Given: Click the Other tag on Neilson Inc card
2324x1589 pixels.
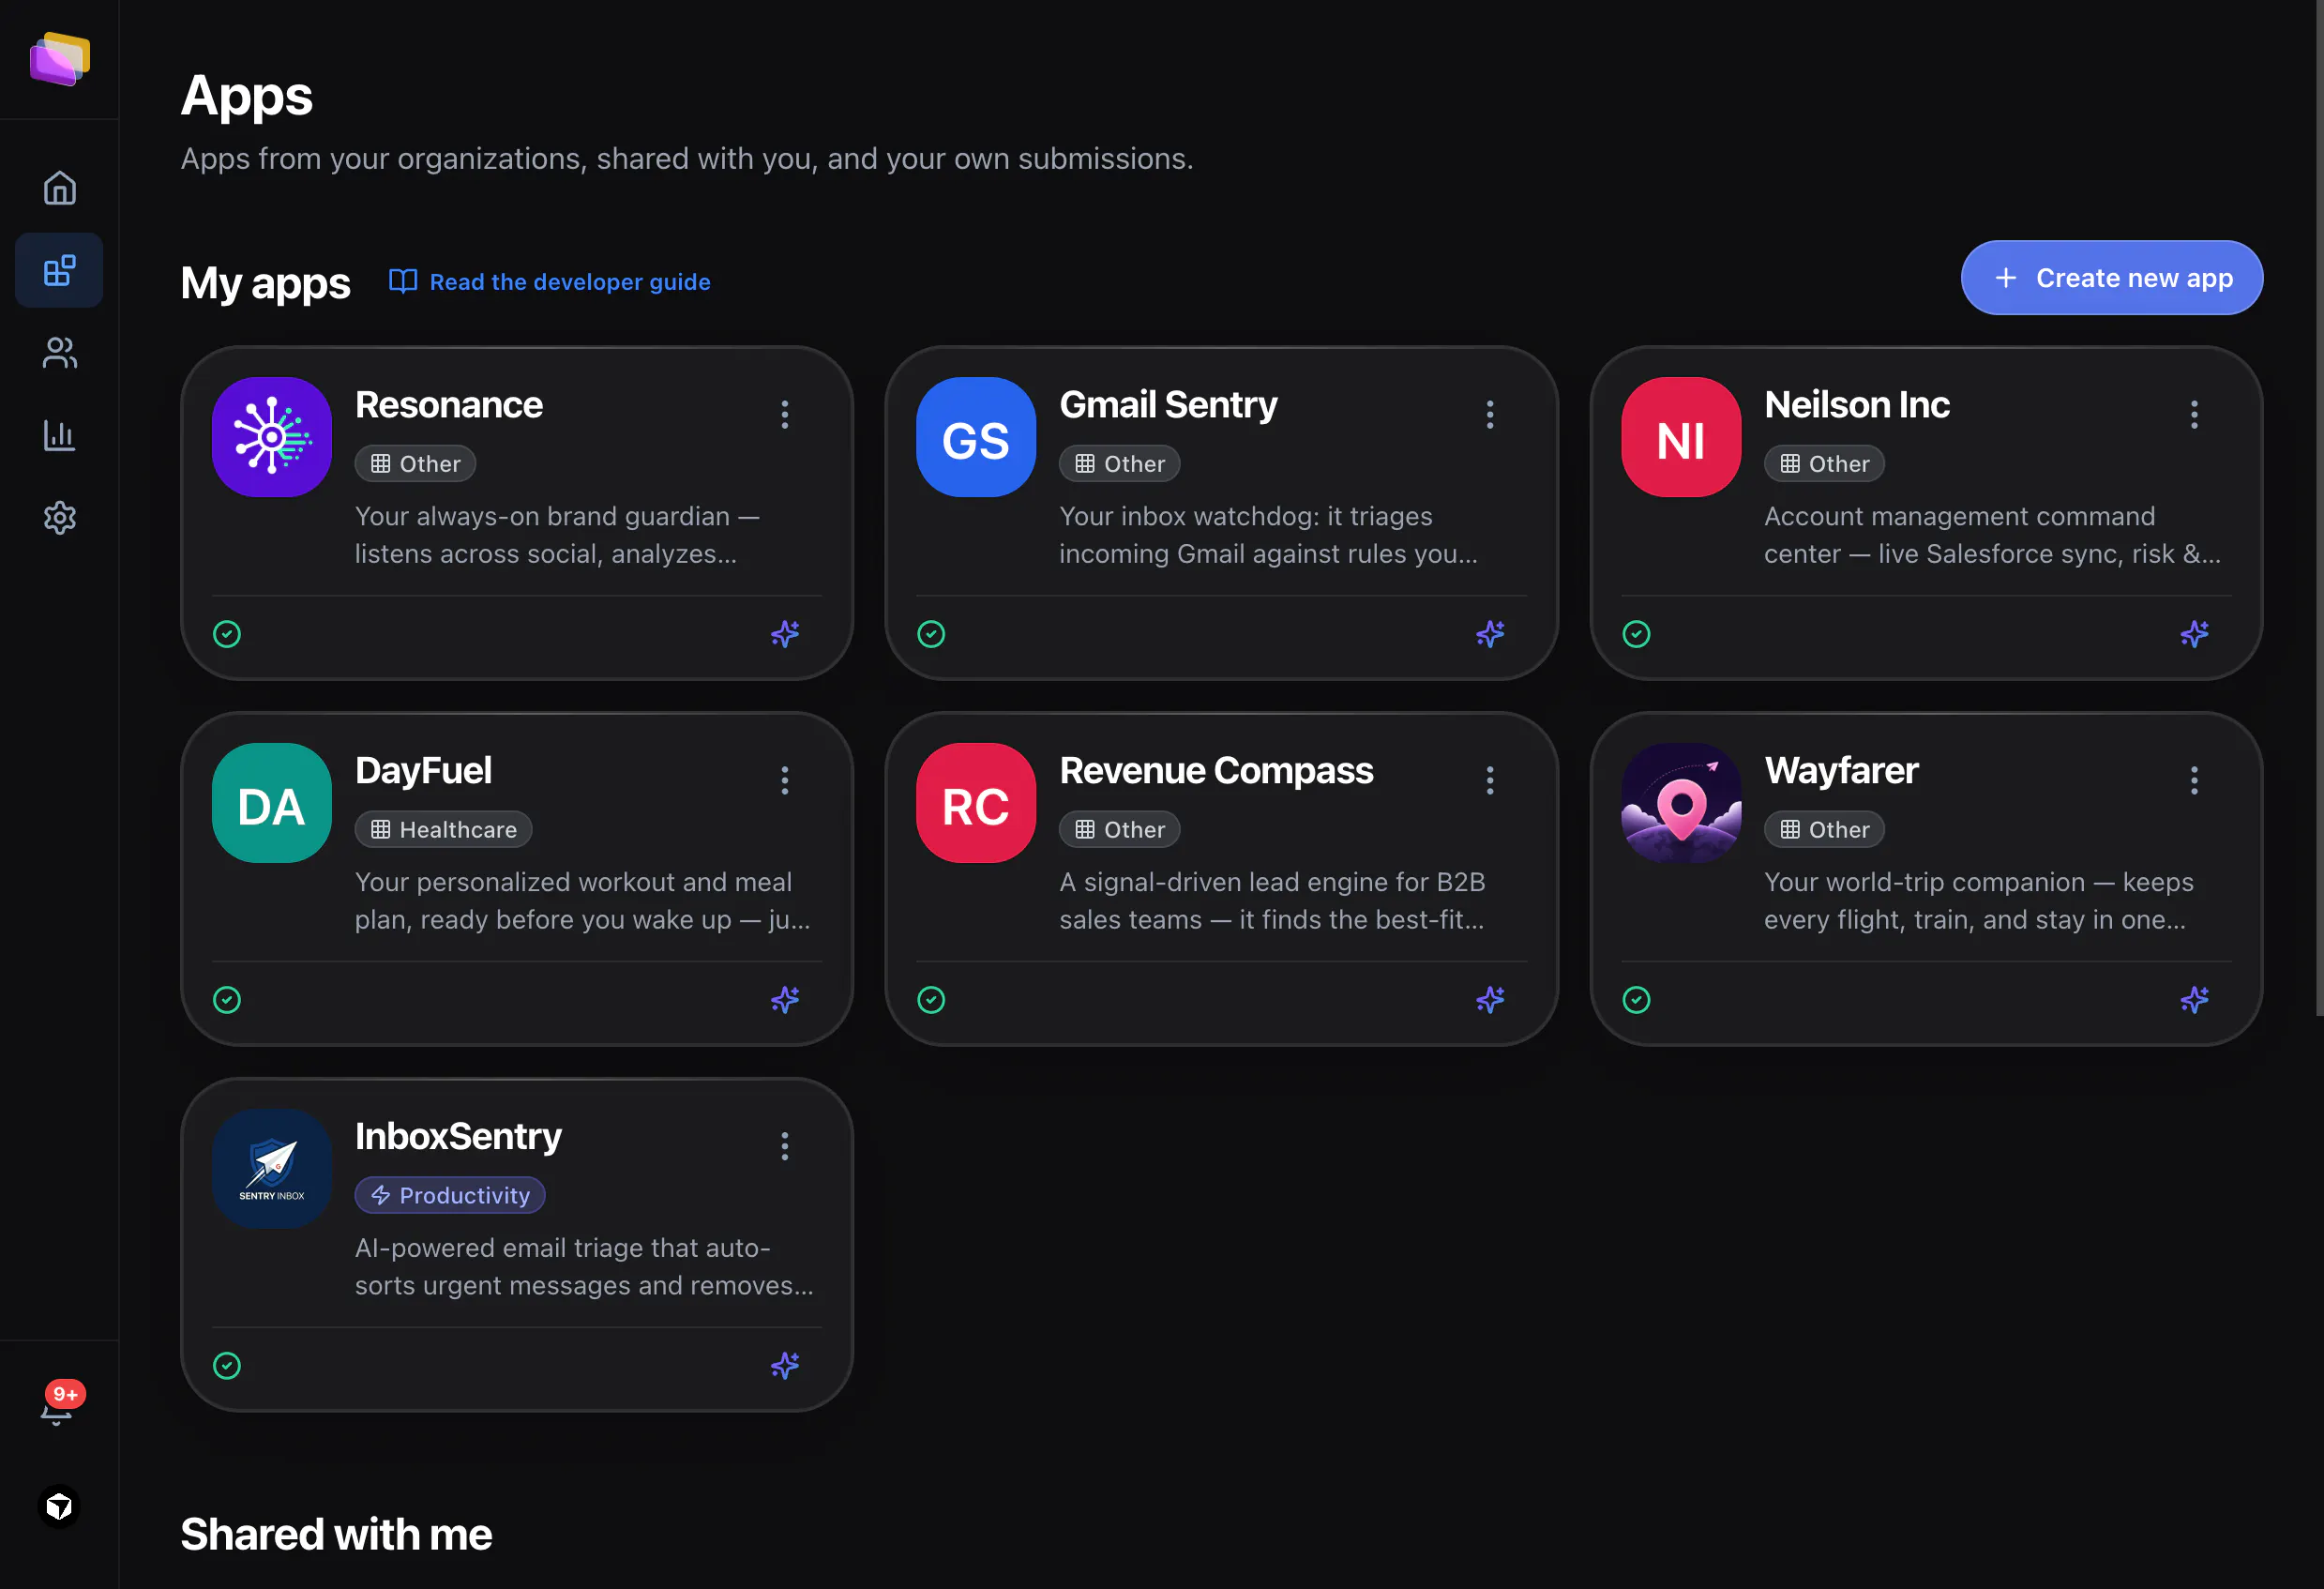Looking at the screenshot, I should [1824, 464].
